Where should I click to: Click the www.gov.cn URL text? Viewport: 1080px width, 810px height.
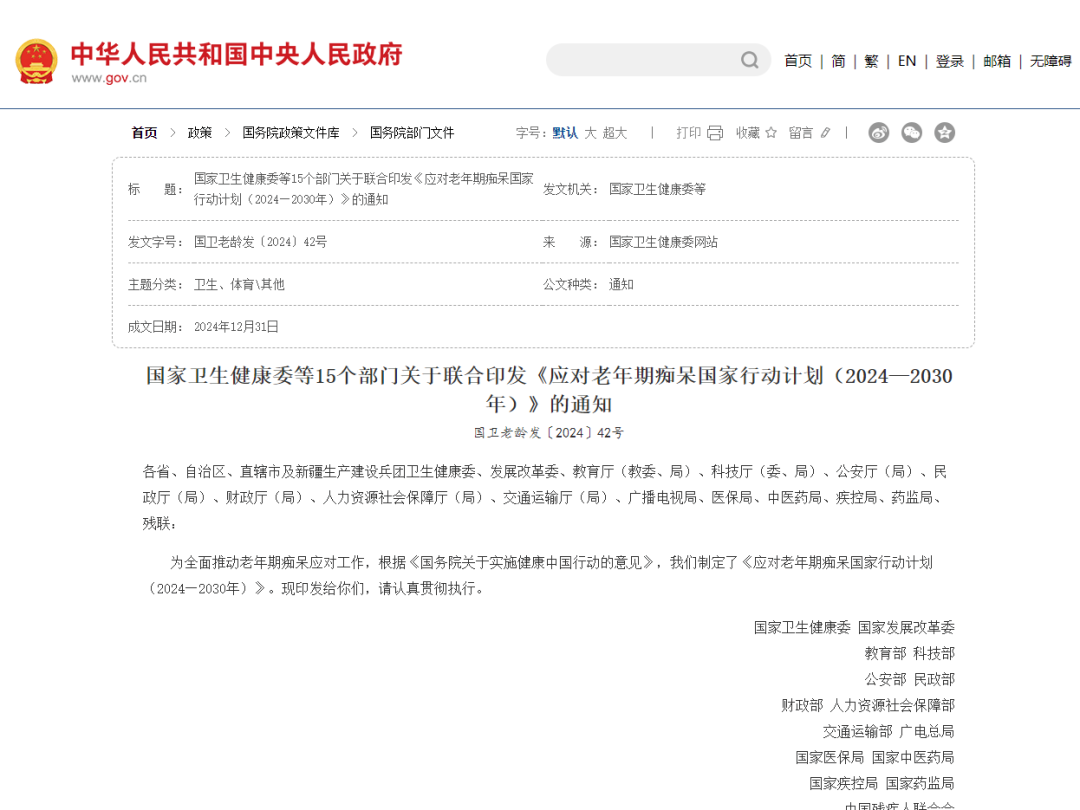(x=109, y=78)
